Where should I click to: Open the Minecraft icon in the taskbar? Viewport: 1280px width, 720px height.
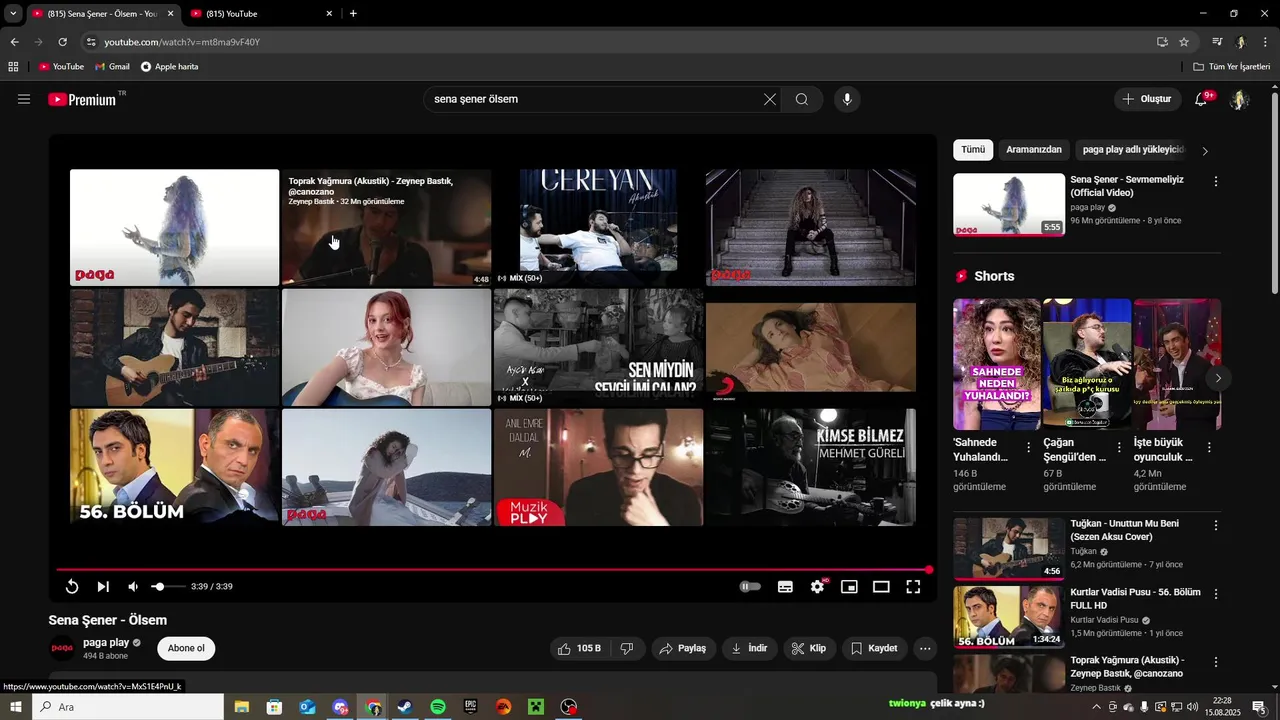[x=536, y=707]
